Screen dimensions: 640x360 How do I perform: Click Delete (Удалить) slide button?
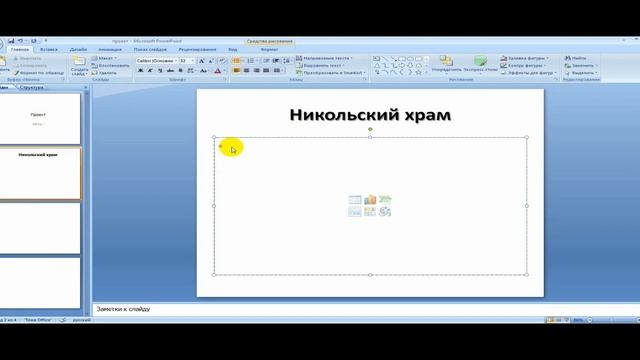tap(104, 73)
